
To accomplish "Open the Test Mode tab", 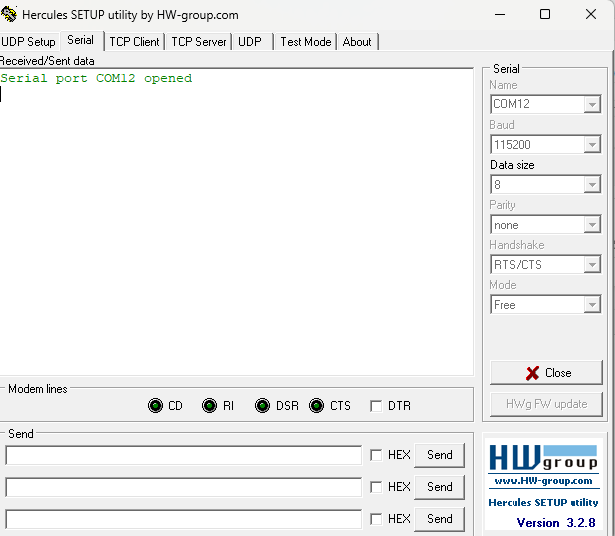I will [306, 42].
